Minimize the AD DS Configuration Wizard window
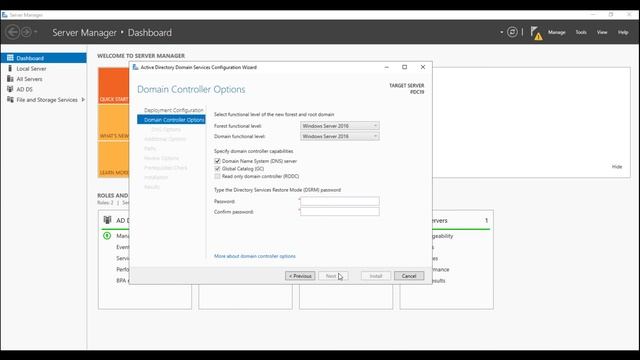 (387, 67)
